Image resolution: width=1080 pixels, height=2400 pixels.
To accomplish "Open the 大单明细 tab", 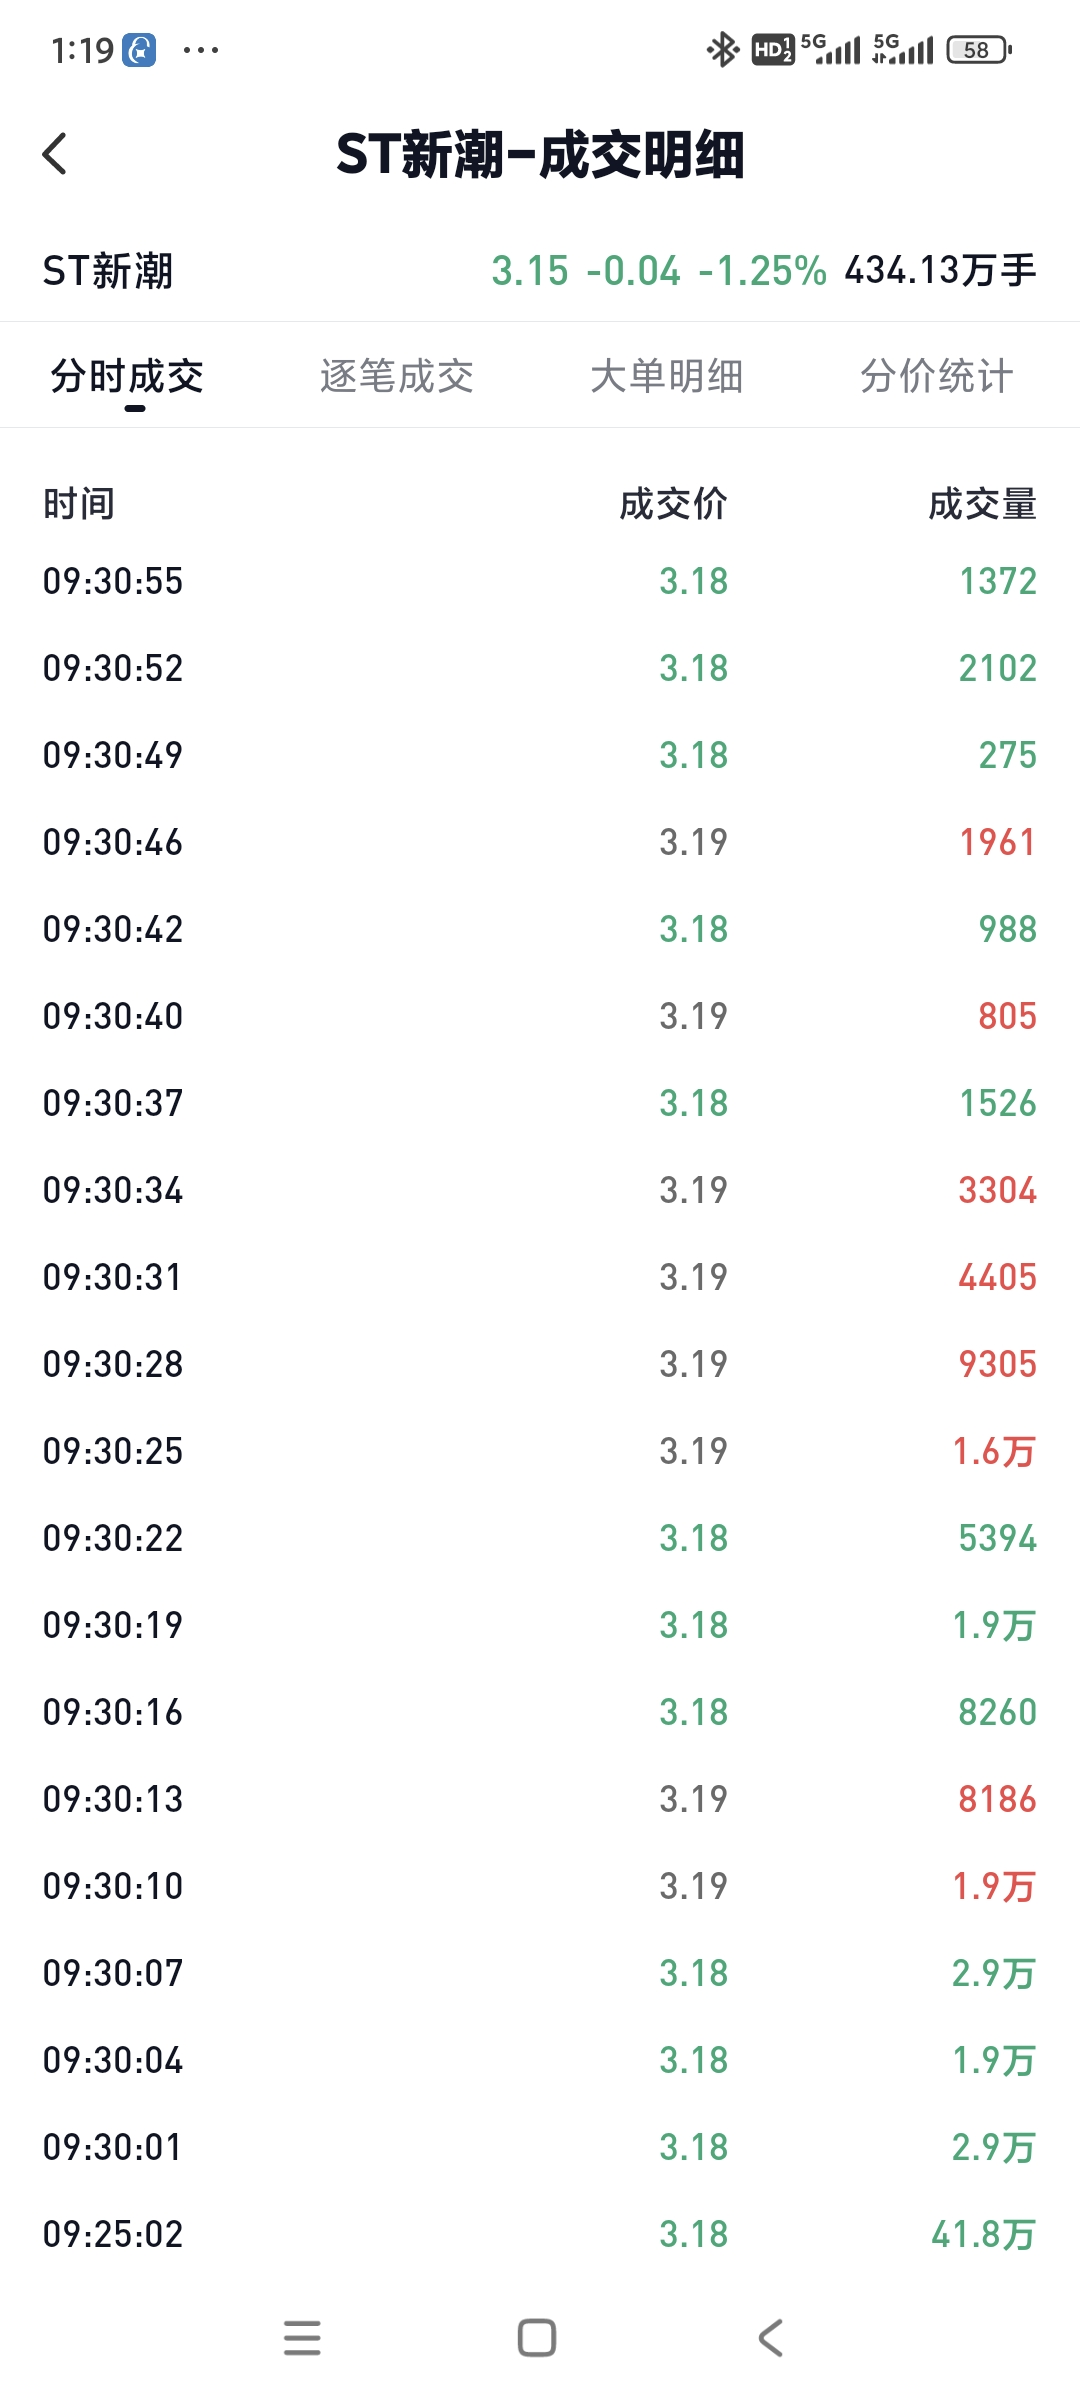I will click(x=667, y=377).
